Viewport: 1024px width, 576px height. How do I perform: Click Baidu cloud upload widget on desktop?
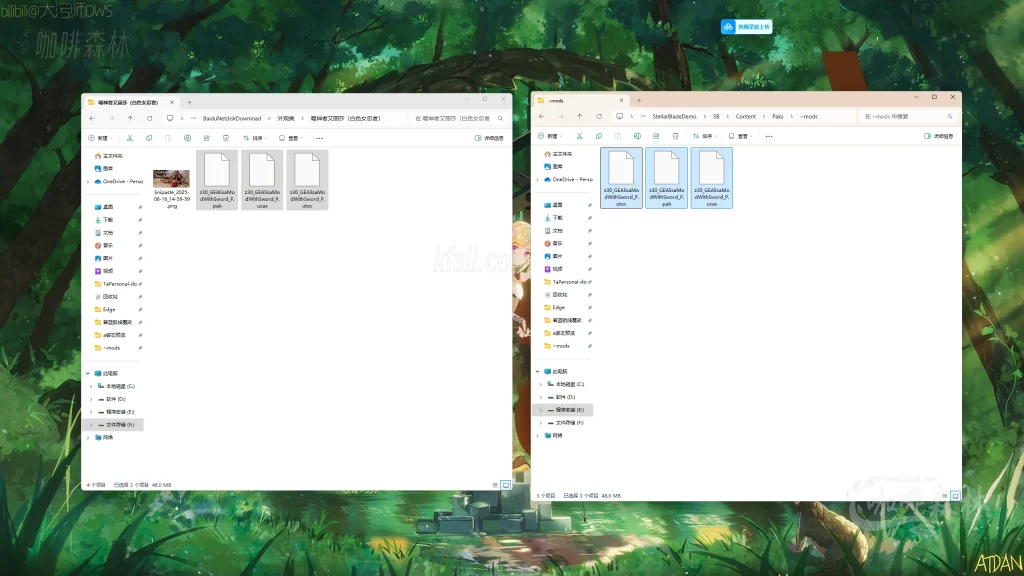pos(746,27)
